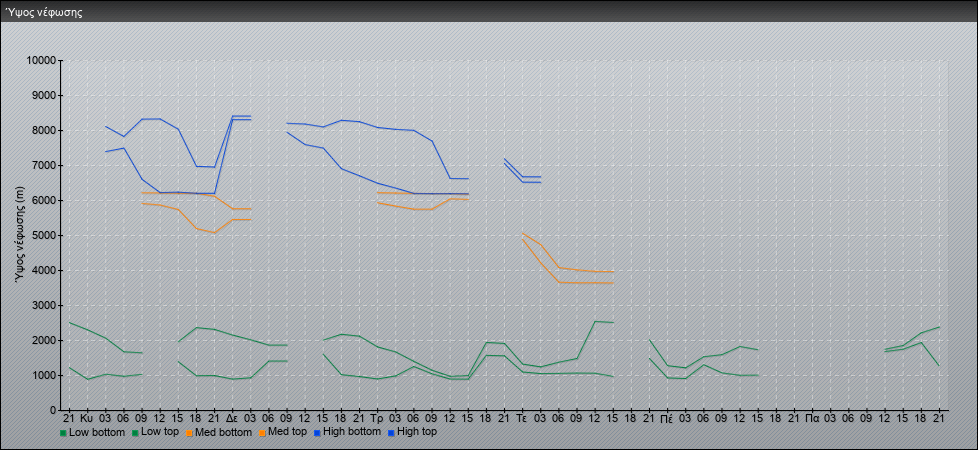Select the 6000 y-axis tick label
Screen dimensions: 978x450
click(44, 200)
